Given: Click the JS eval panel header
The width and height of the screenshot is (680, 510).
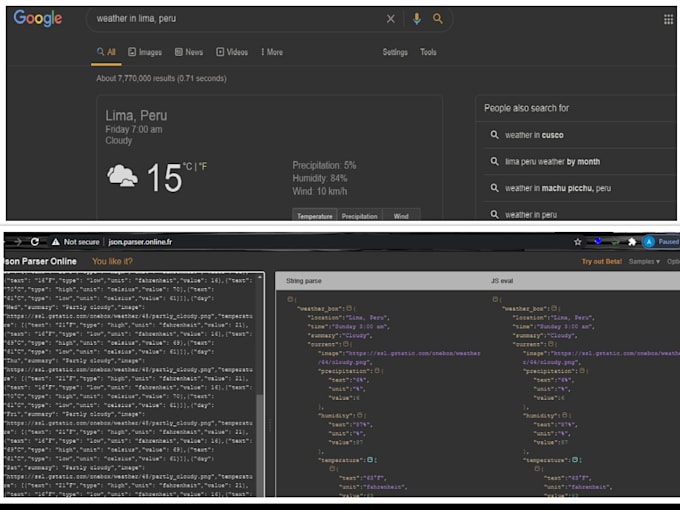Looking at the screenshot, I should (502, 281).
